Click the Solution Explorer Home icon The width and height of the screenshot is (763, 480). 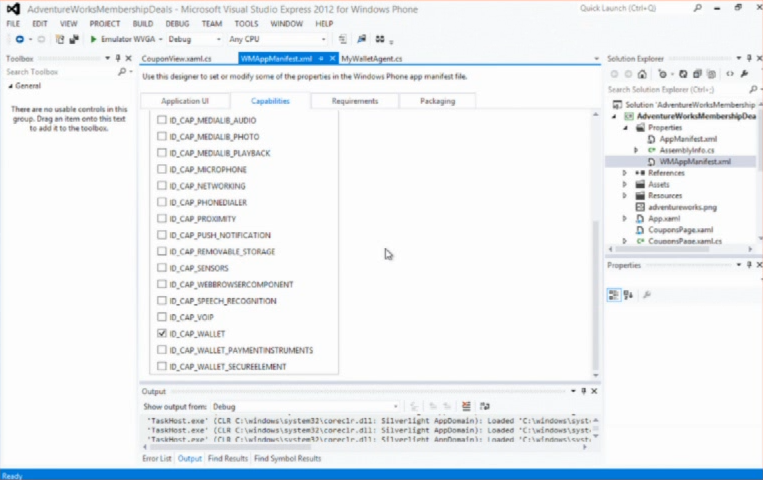642,74
